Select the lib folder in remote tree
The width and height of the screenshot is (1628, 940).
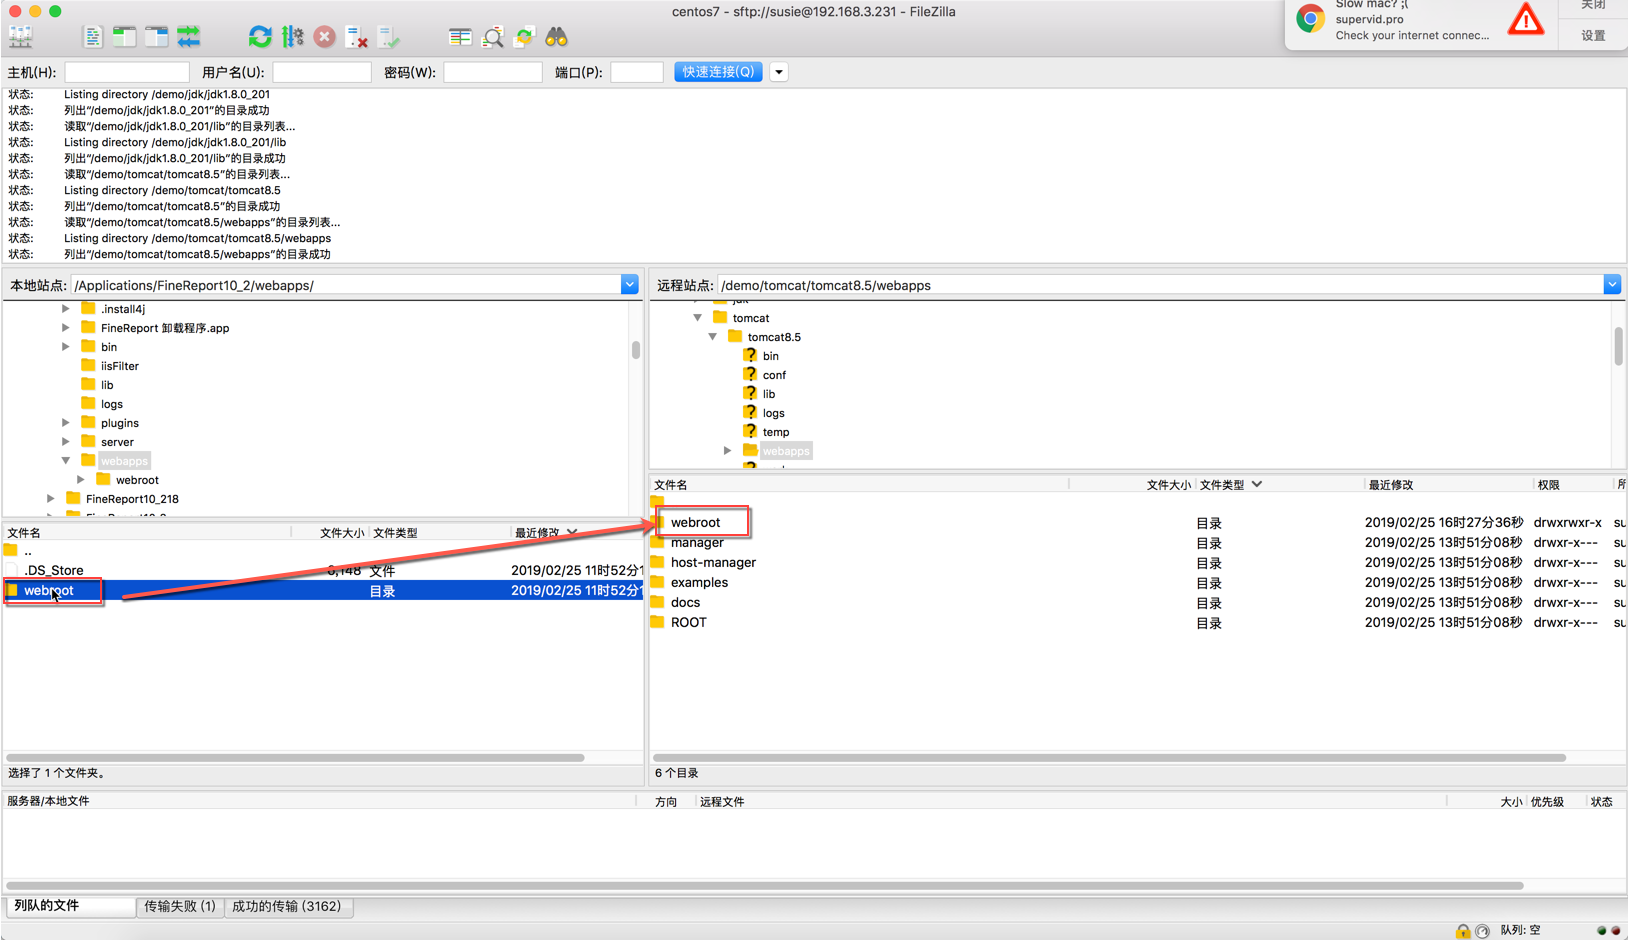click(769, 394)
